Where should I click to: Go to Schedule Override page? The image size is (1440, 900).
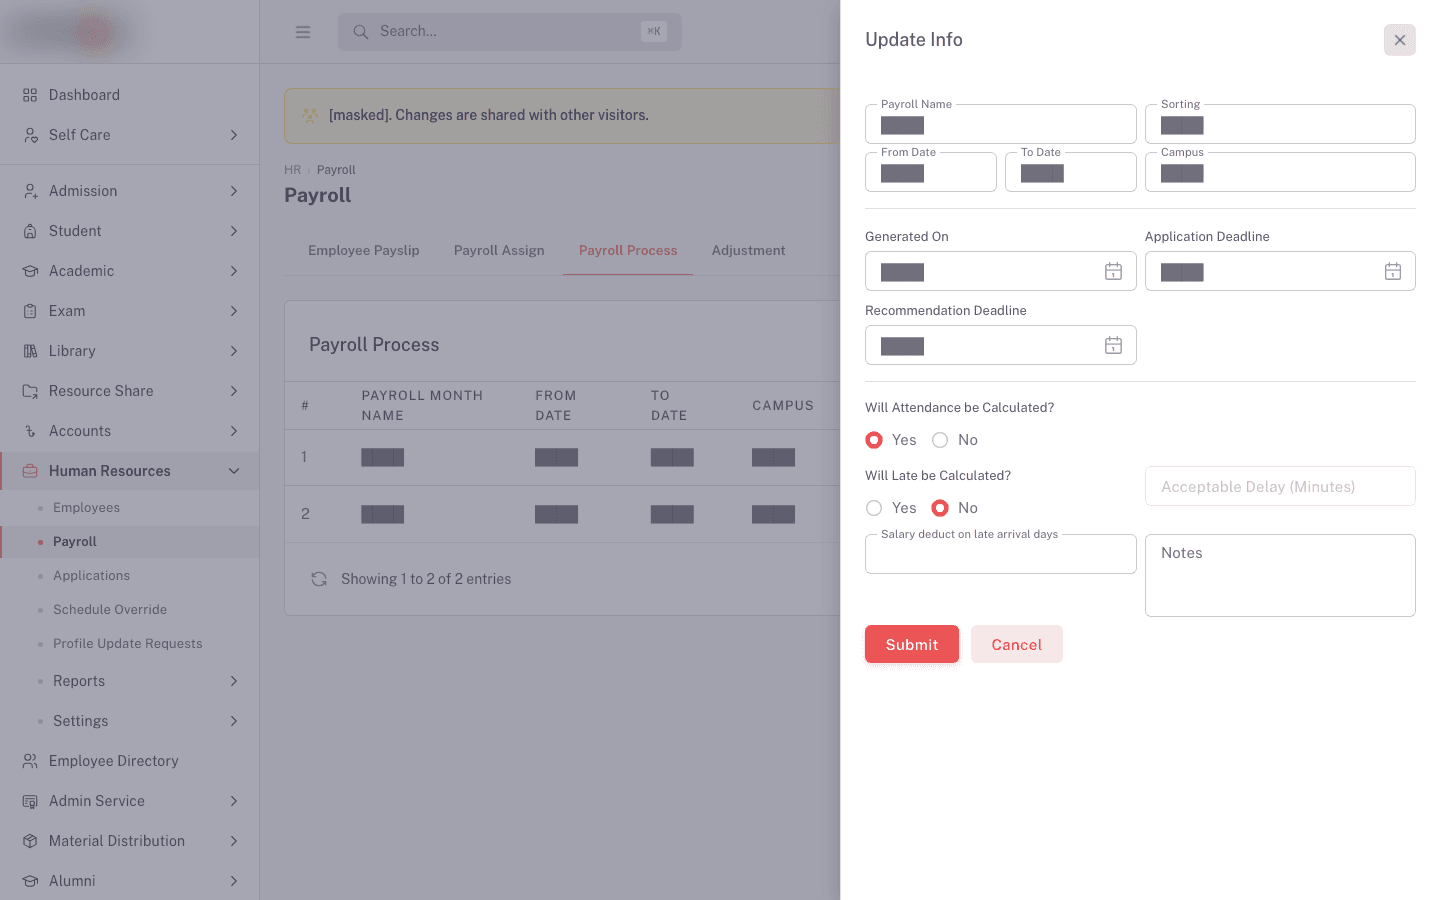tap(110, 610)
